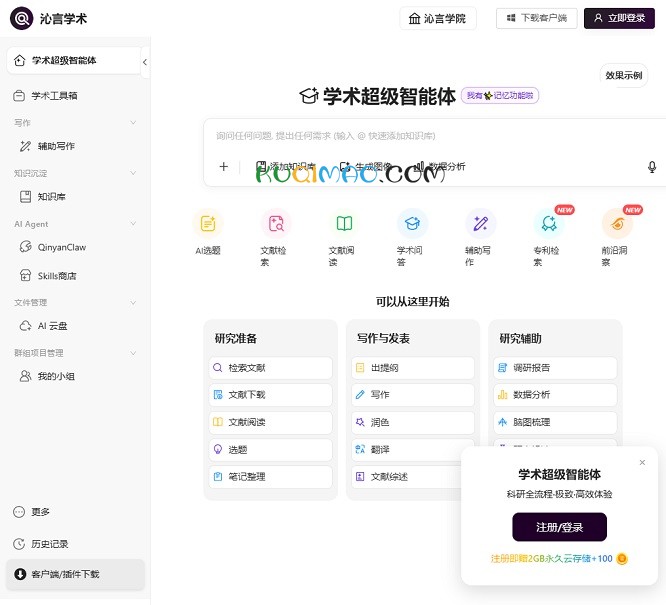Click 写作 under 写作与发表

(413, 395)
